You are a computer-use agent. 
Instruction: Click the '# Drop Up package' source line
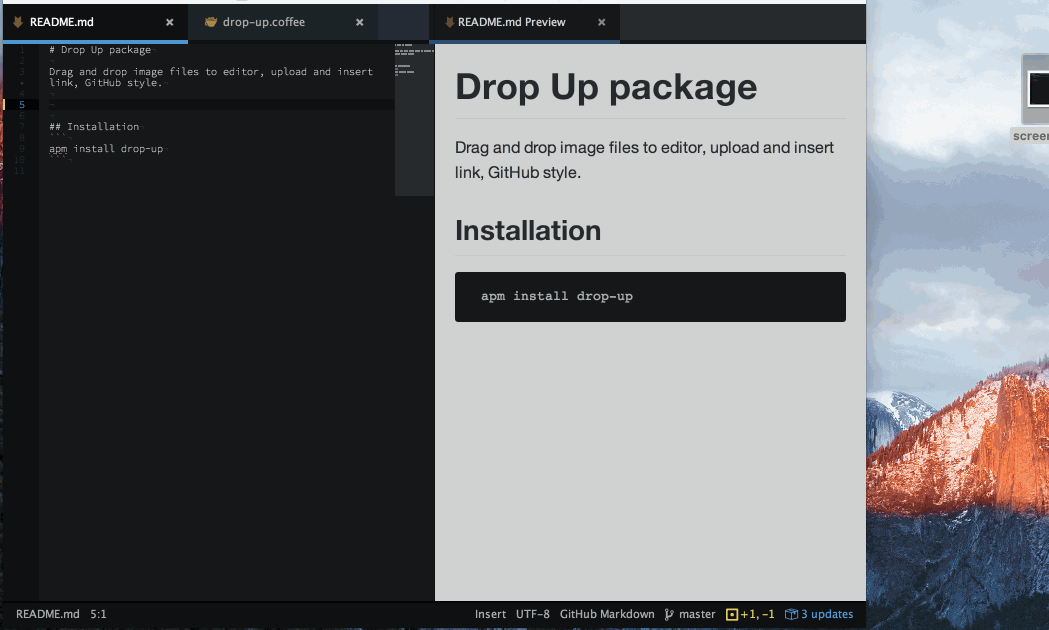tap(100, 49)
